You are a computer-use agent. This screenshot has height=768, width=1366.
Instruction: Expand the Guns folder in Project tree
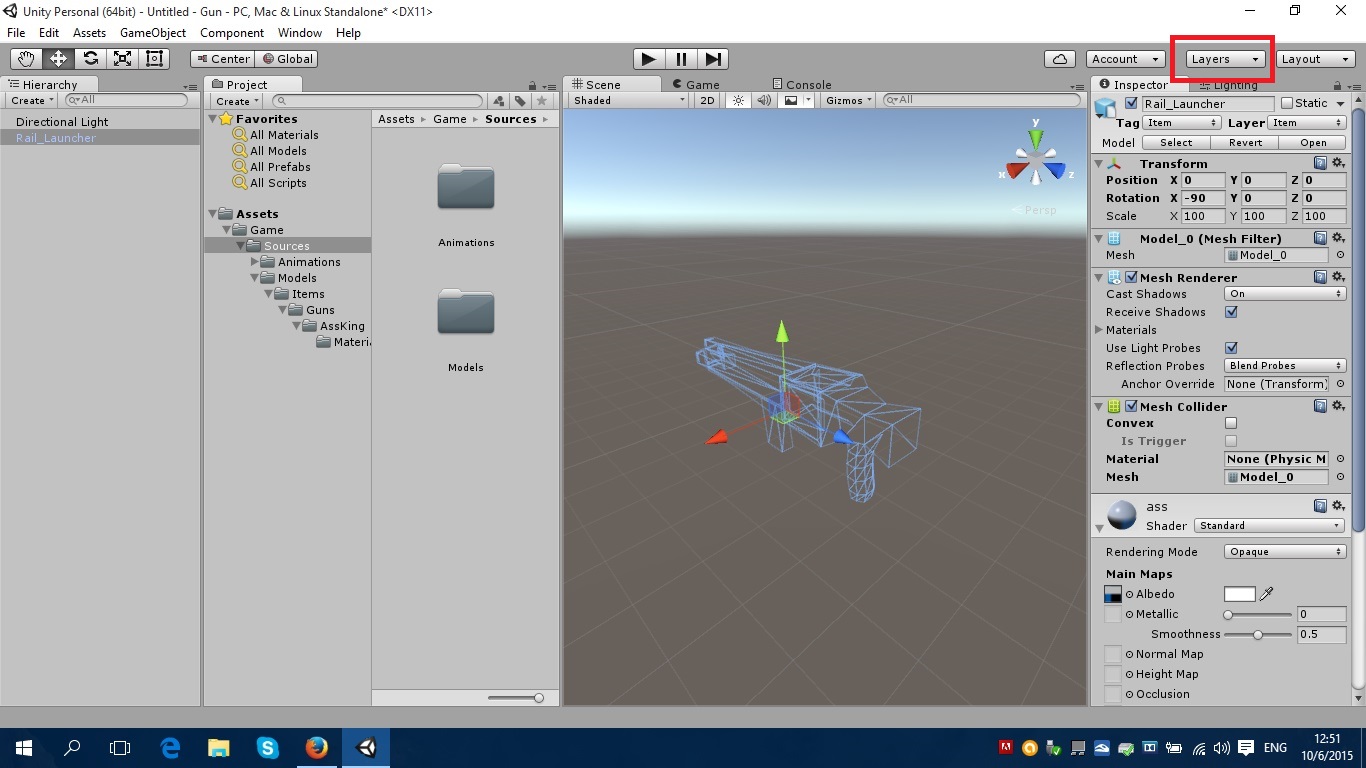pyautogui.click(x=282, y=310)
